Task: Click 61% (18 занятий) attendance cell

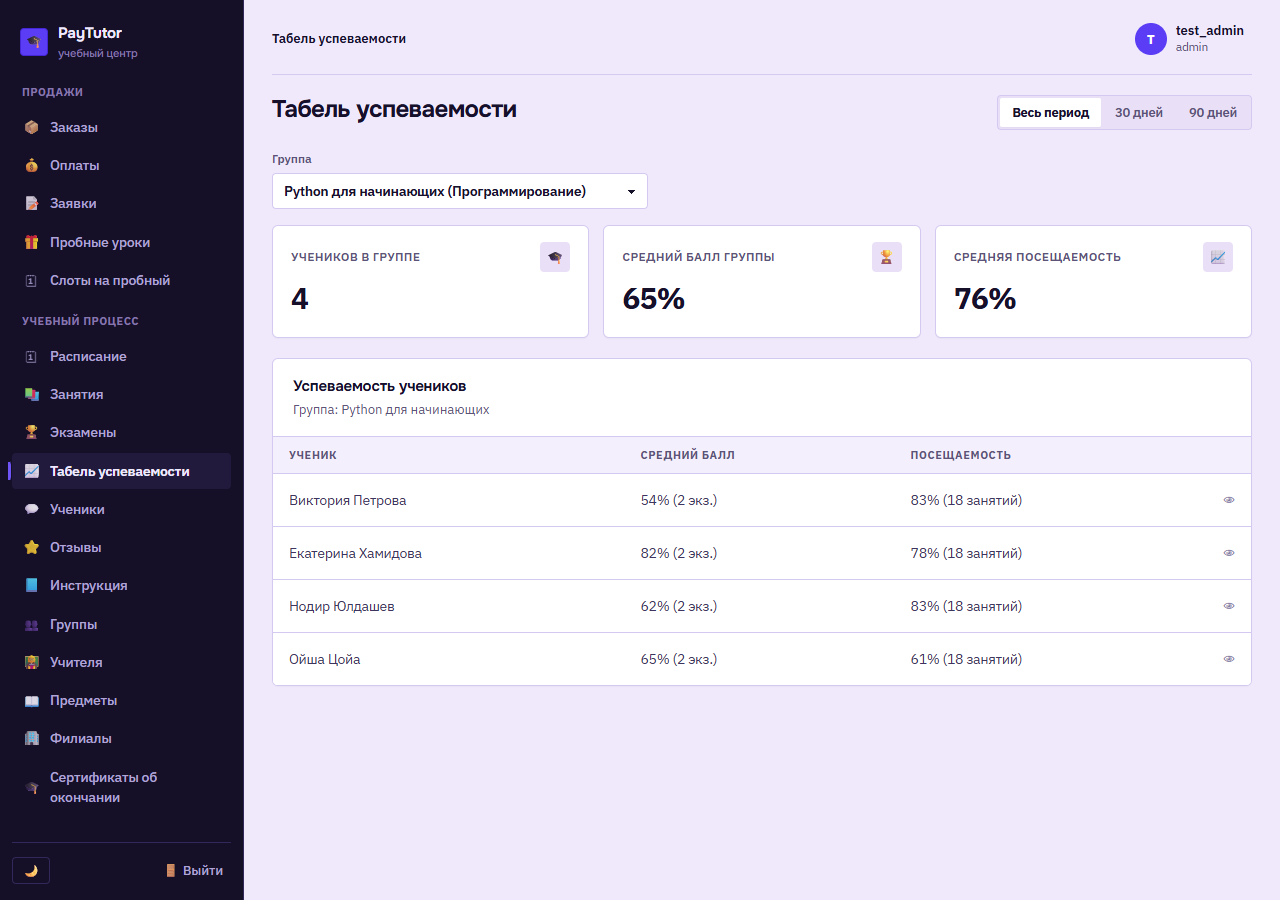Action: point(966,659)
